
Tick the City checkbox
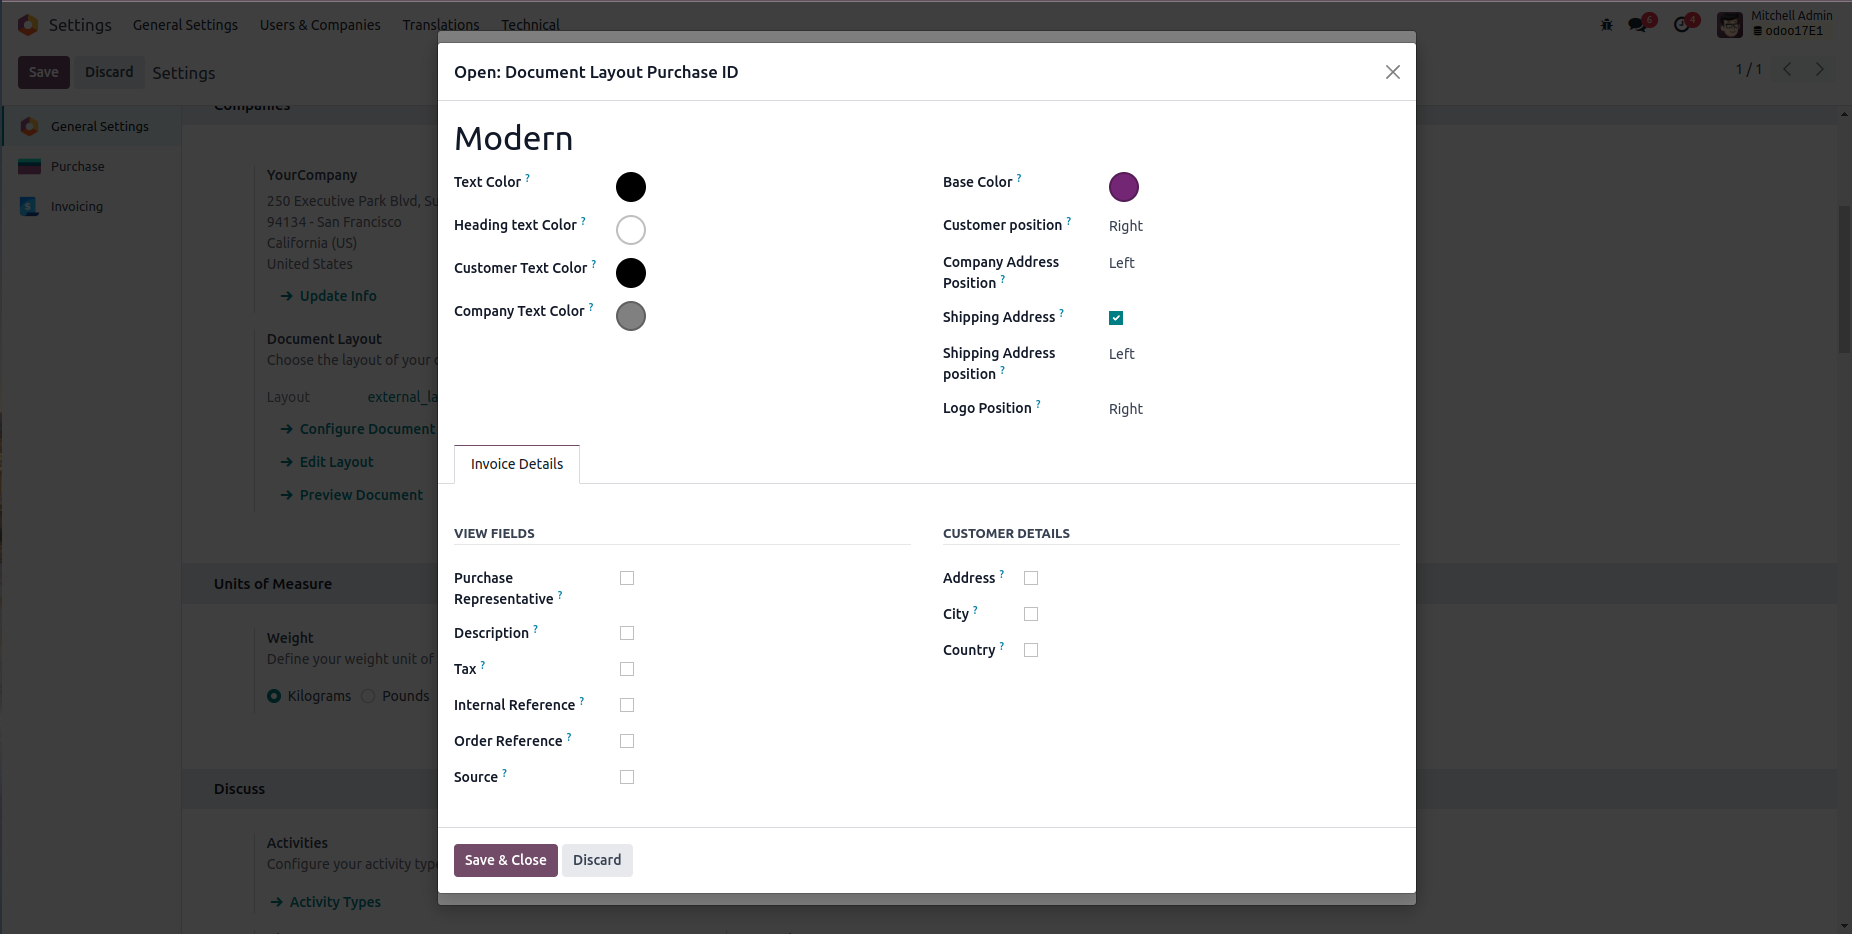click(1031, 614)
